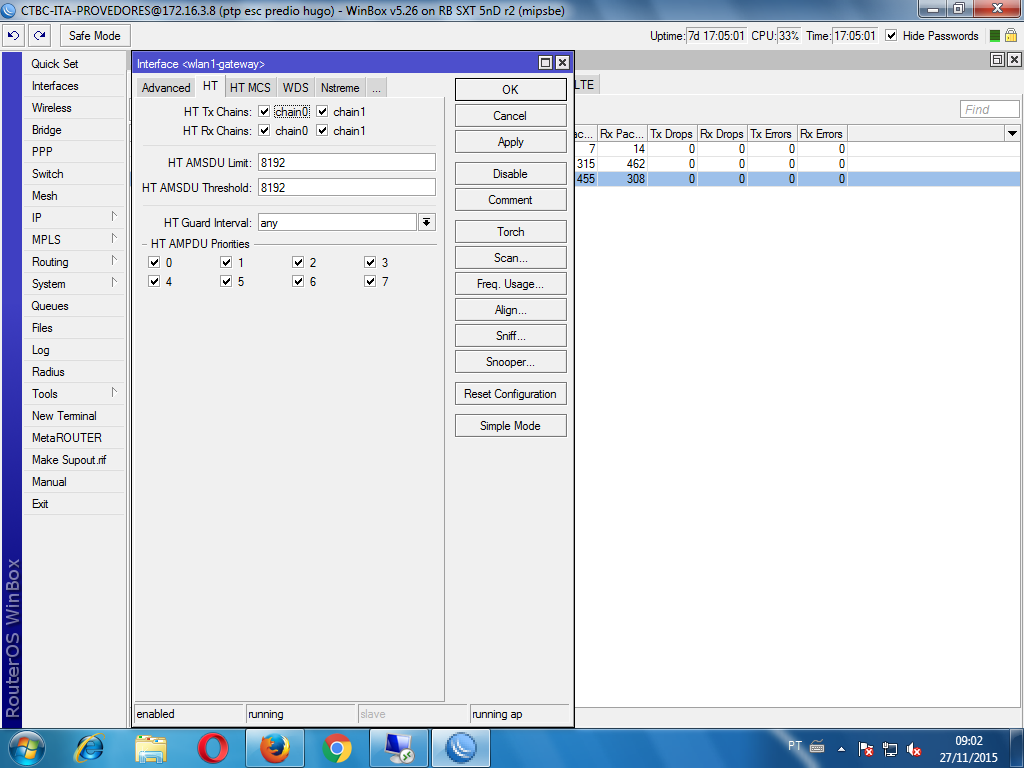Click the on-screen keyboard tray icon
Image resolution: width=1024 pixels, height=768 pixels.
(x=817, y=746)
